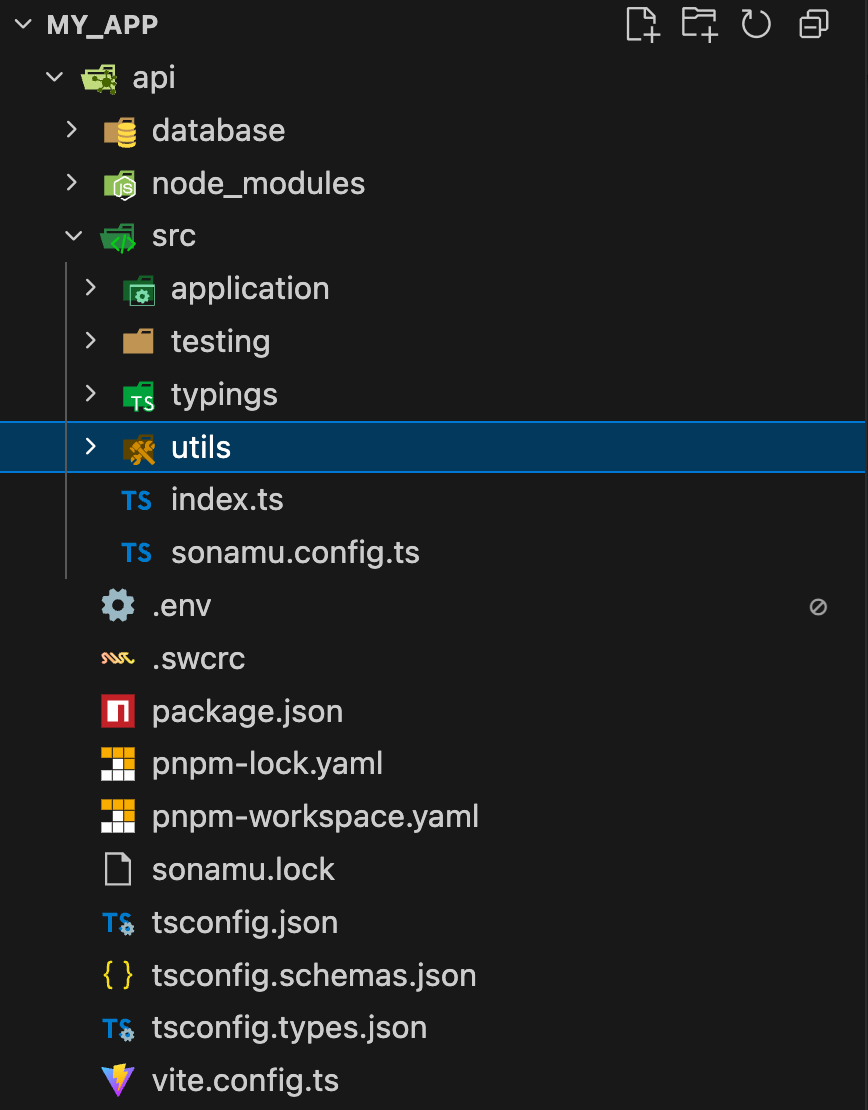
Task: Click the typings folder TS icon
Action: pyautogui.click(x=139, y=395)
